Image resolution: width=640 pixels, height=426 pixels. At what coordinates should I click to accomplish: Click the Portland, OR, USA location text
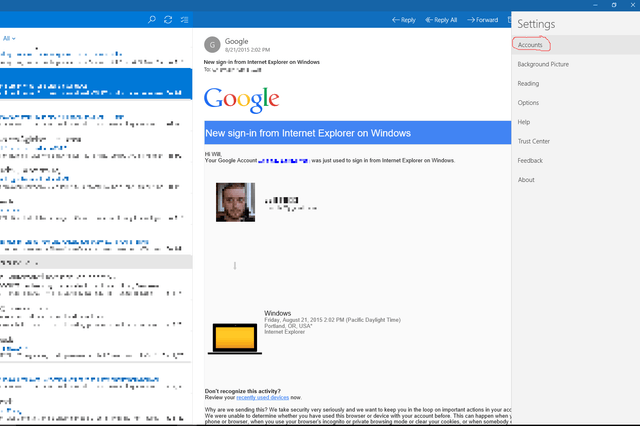tap(288, 326)
